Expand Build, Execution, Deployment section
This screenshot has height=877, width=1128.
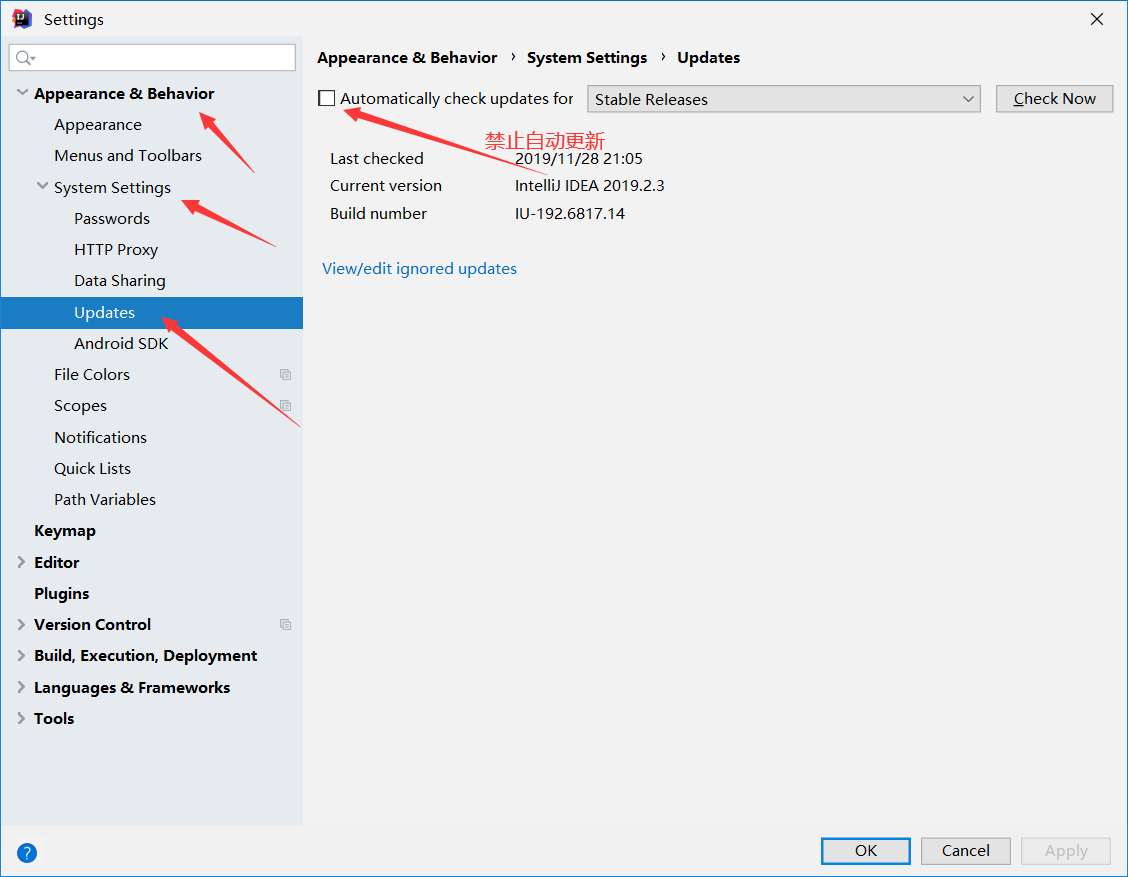(x=22, y=656)
